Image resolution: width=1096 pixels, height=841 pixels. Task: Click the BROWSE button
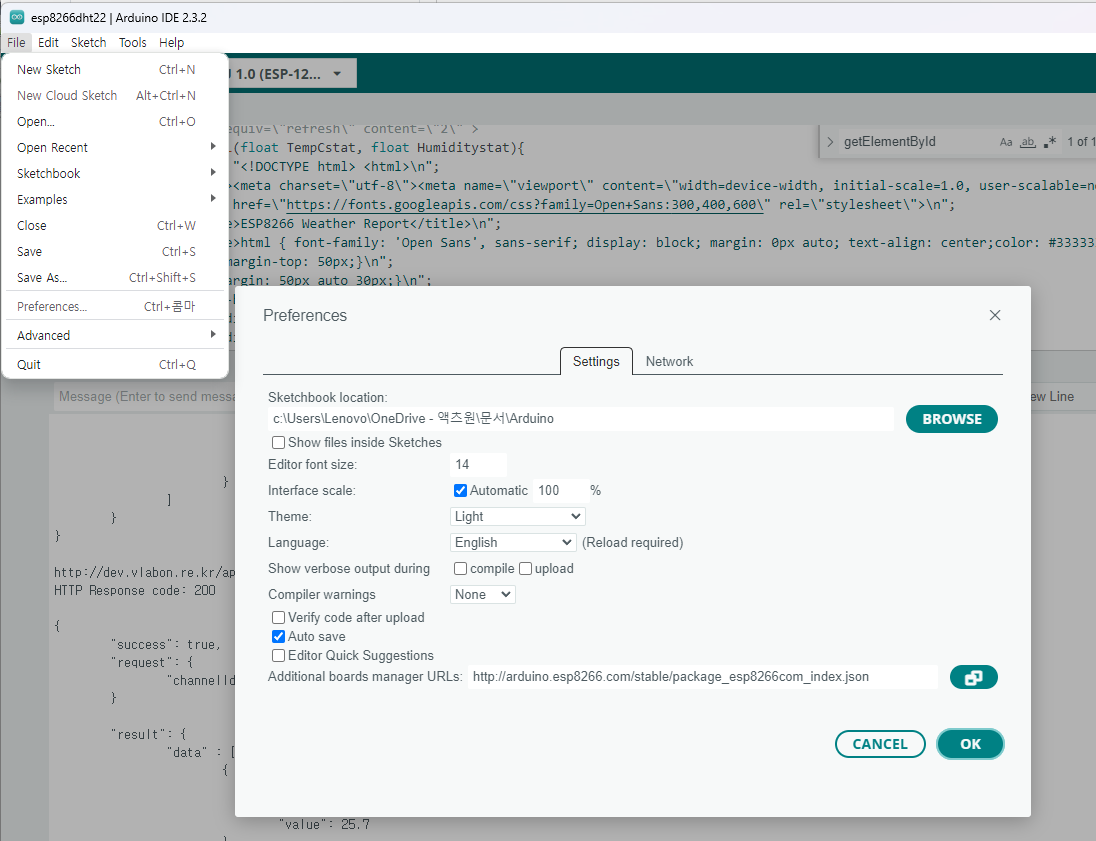(x=951, y=419)
